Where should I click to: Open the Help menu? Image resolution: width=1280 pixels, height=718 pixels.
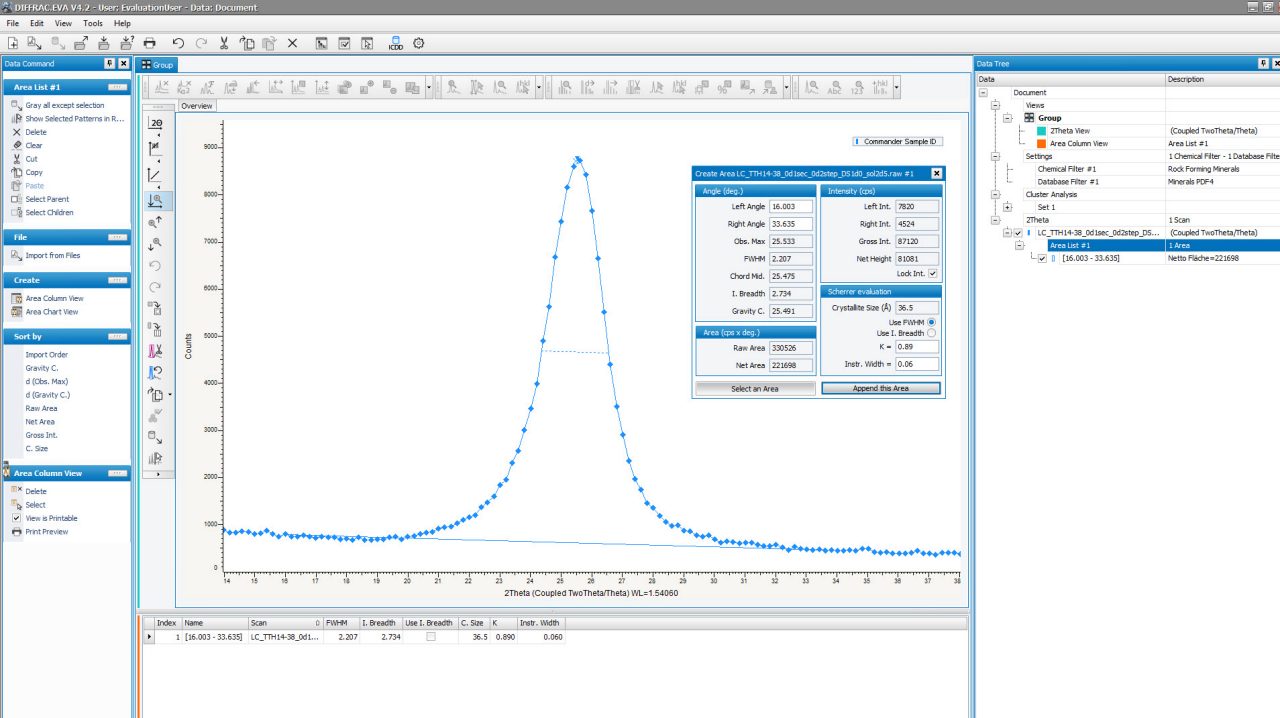[122, 23]
